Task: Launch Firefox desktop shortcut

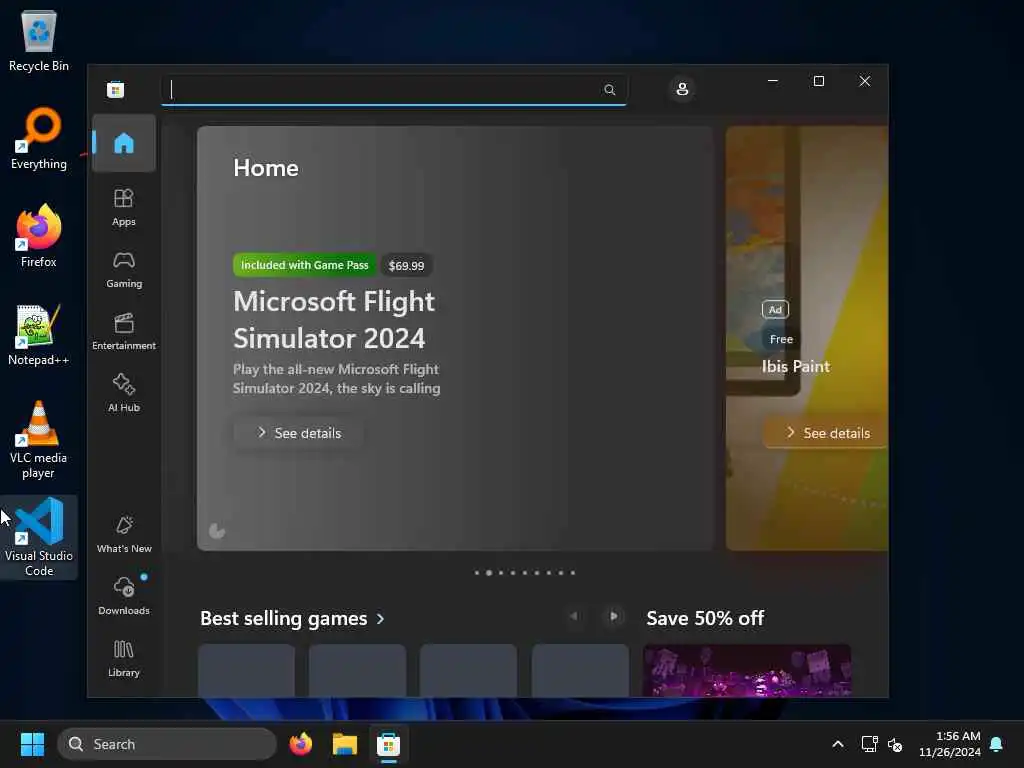Action: [x=39, y=236]
